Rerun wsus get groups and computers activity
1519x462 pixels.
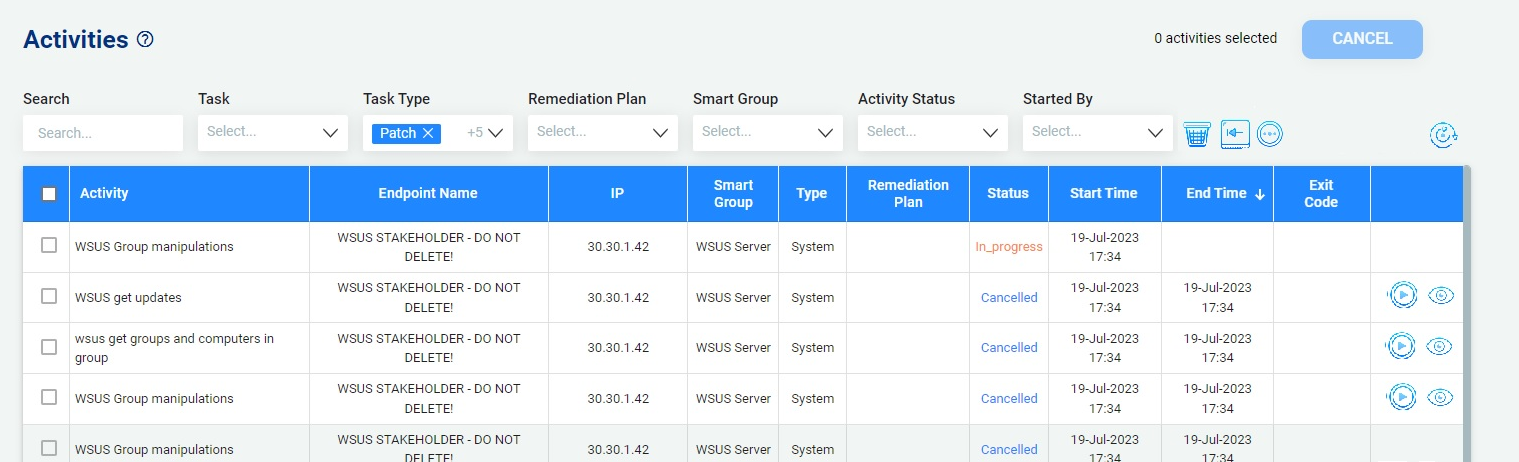tap(1402, 346)
